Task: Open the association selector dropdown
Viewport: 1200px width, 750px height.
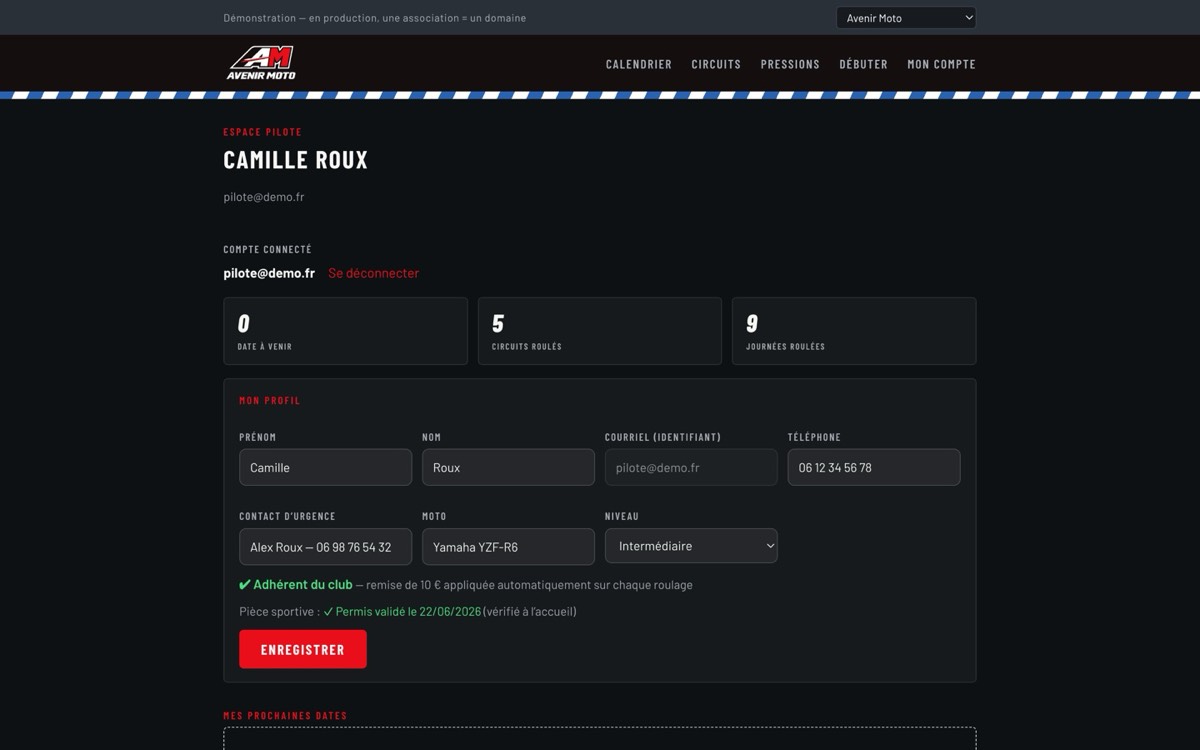Action: tap(906, 18)
